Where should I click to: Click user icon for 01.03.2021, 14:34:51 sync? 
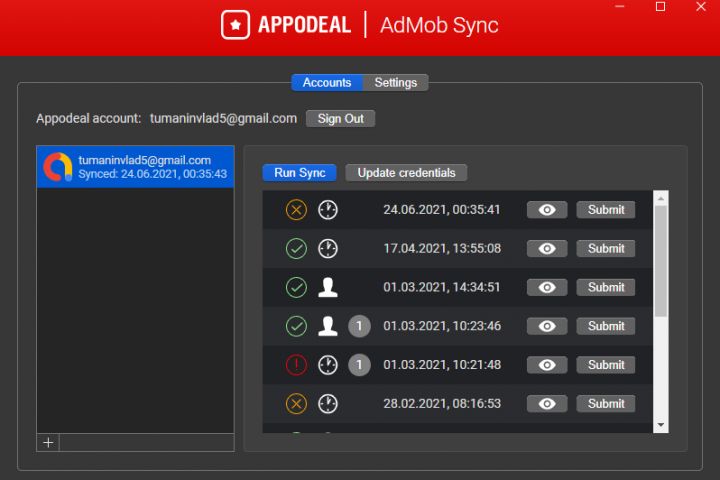[328, 288]
